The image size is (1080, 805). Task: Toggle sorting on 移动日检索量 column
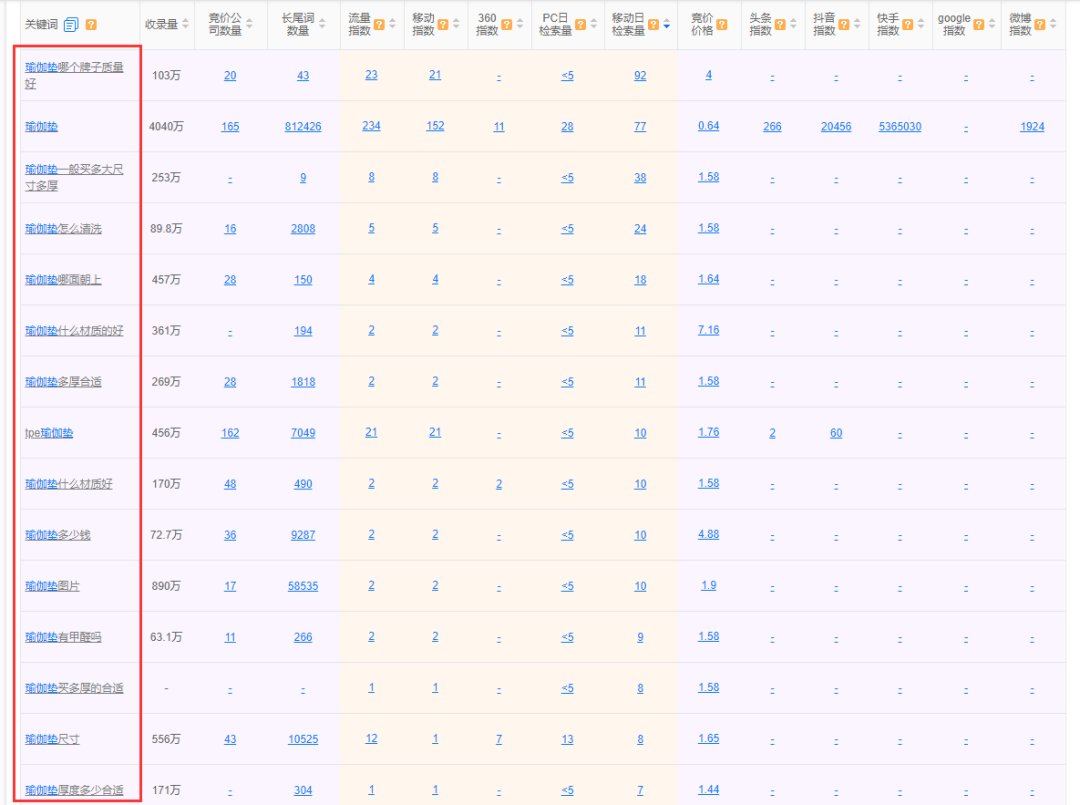point(667,24)
